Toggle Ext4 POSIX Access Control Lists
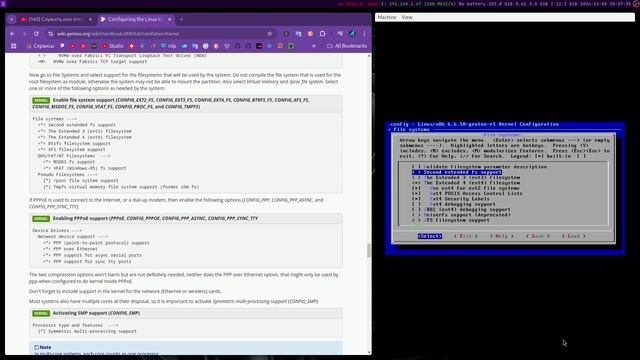The image size is (640, 360). point(467,193)
